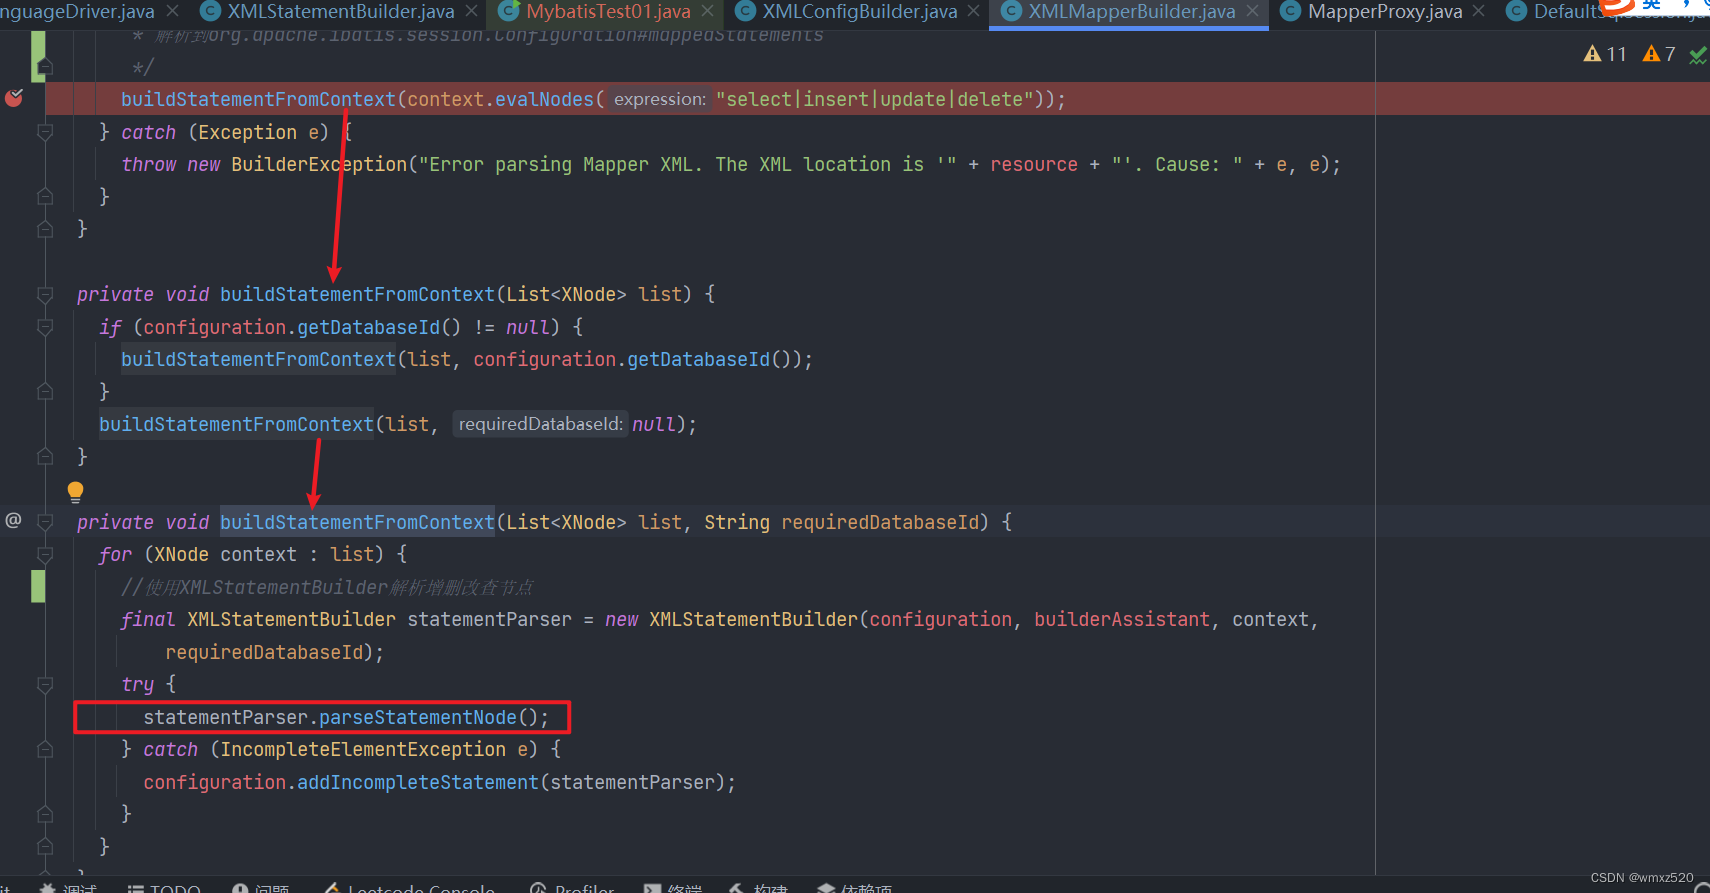Click BuilderException in the throw statement
The width and height of the screenshot is (1710, 893).
coord(319,164)
